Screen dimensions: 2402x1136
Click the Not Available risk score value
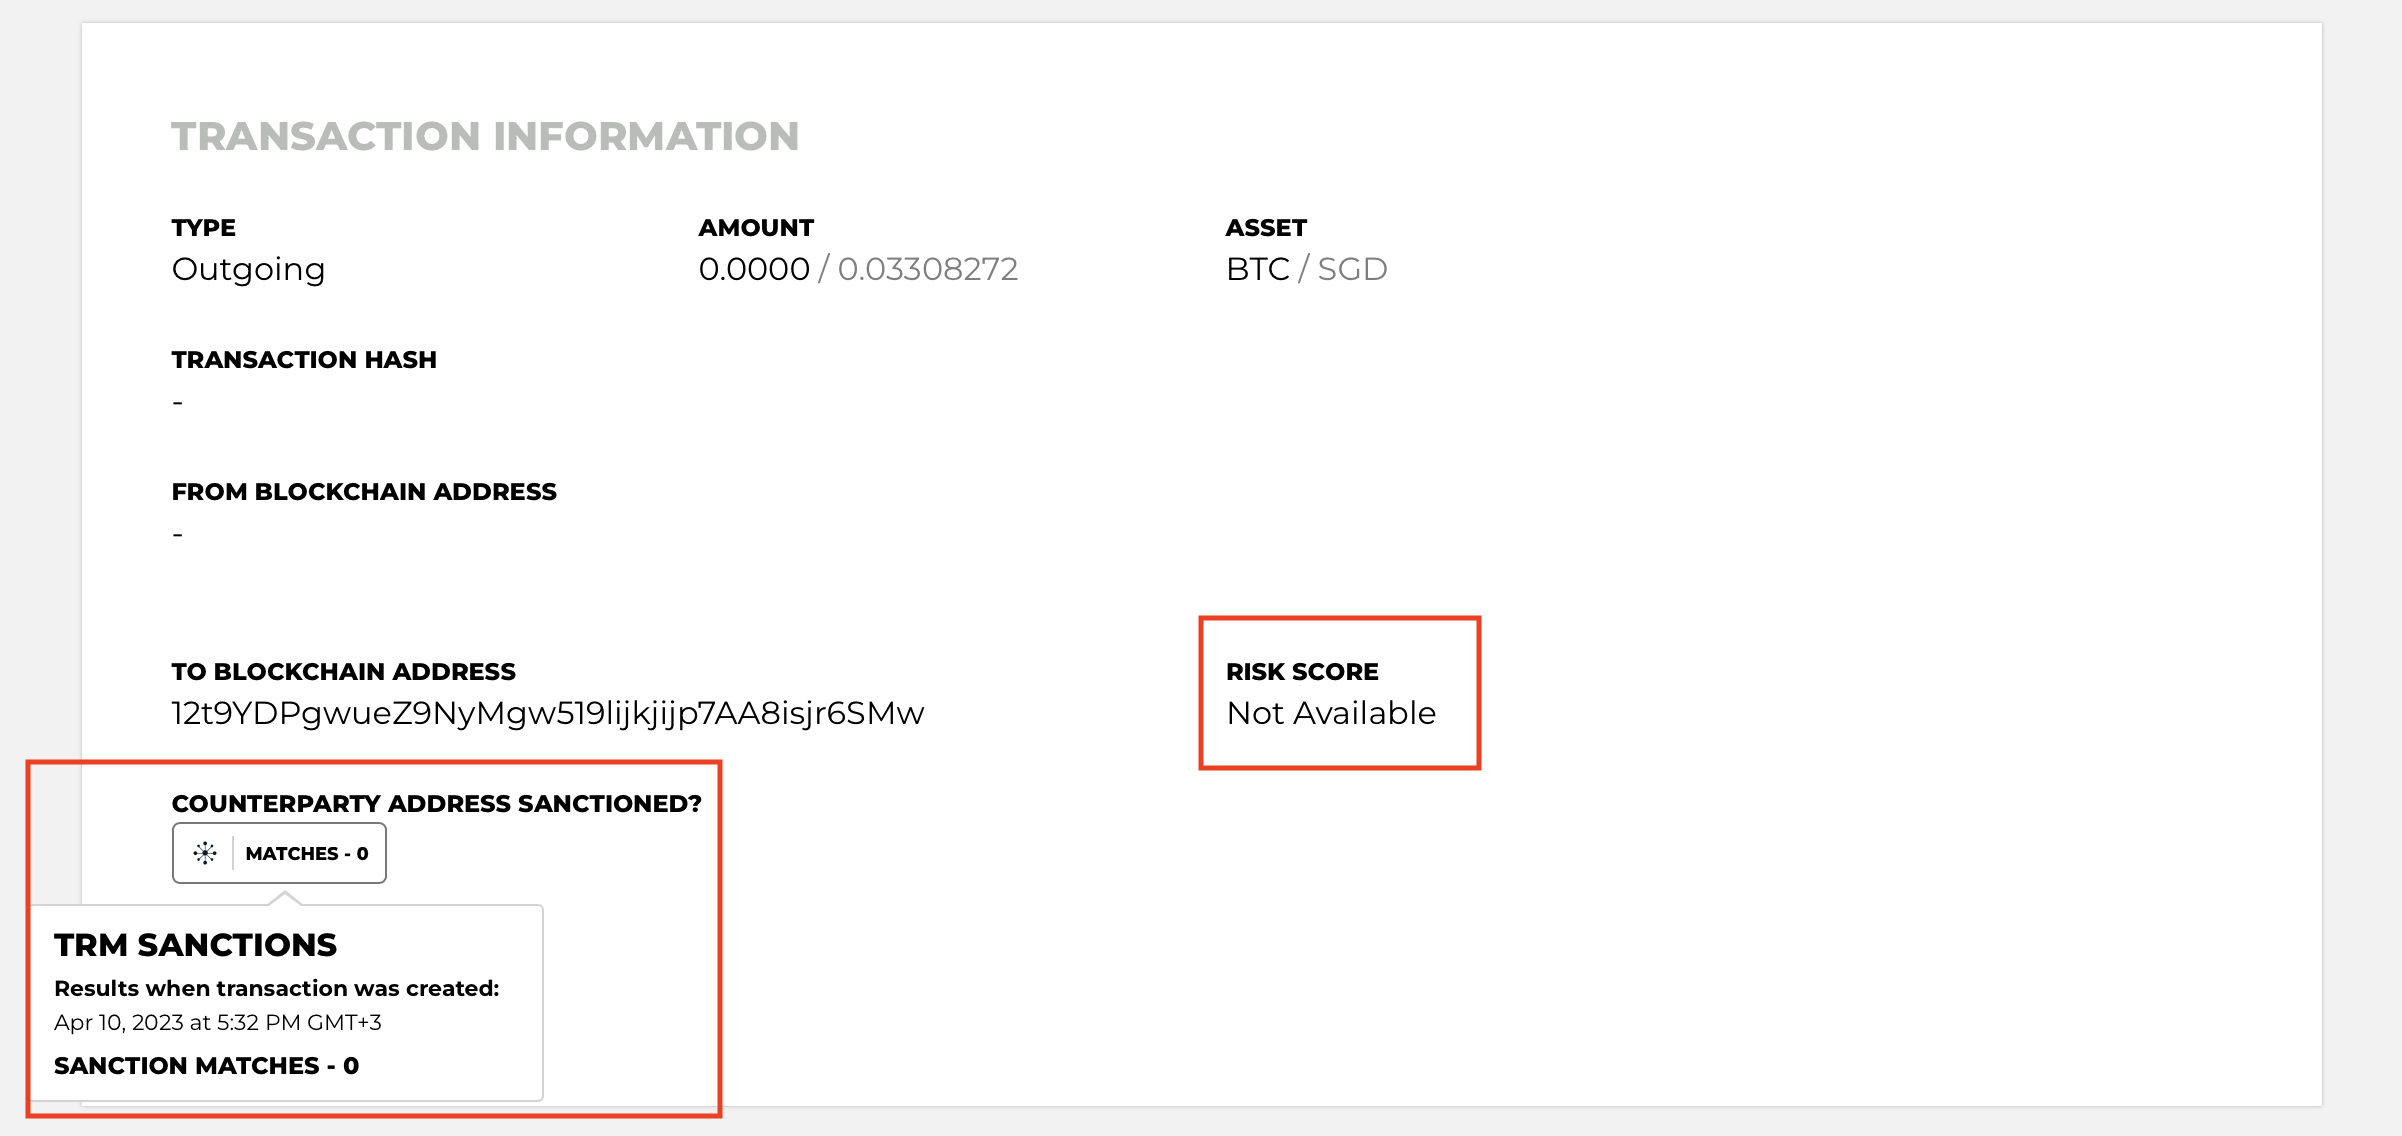tap(1331, 713)
